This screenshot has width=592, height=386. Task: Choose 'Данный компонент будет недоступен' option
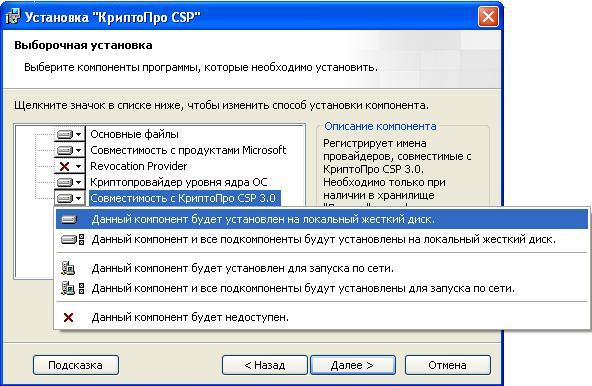[x=322, y=317]
